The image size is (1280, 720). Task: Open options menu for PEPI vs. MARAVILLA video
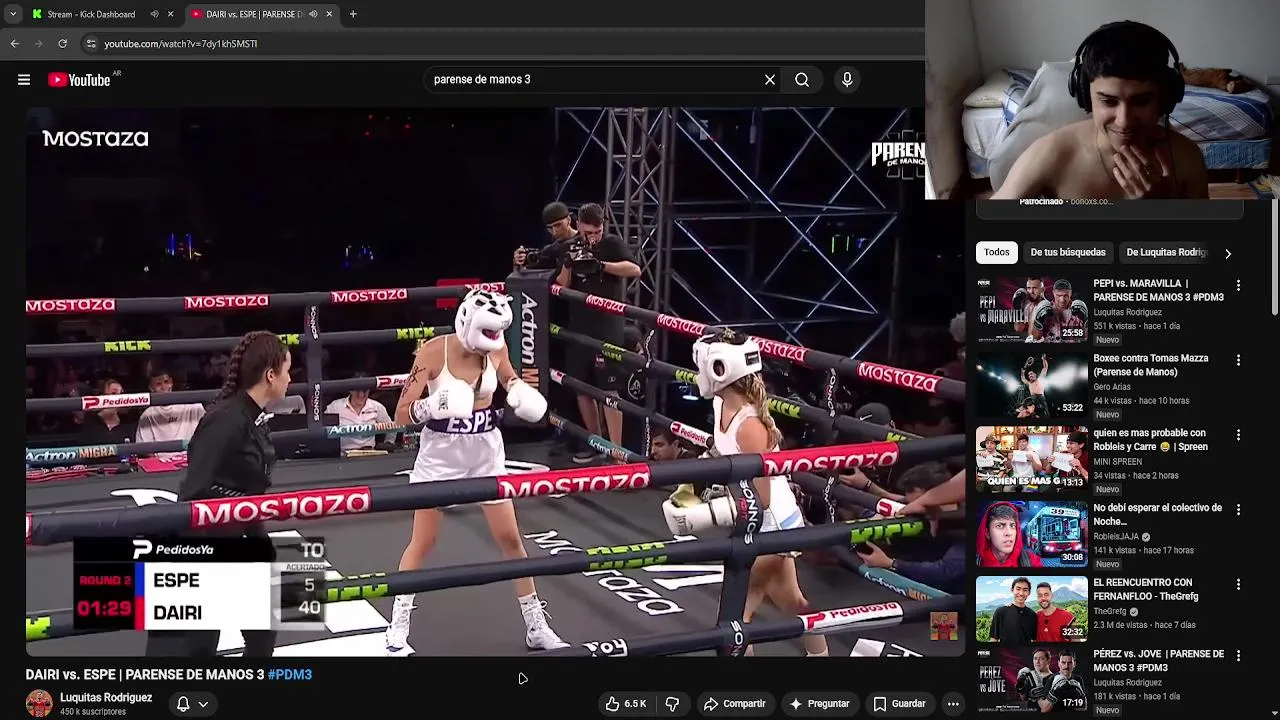(1238, 286)
